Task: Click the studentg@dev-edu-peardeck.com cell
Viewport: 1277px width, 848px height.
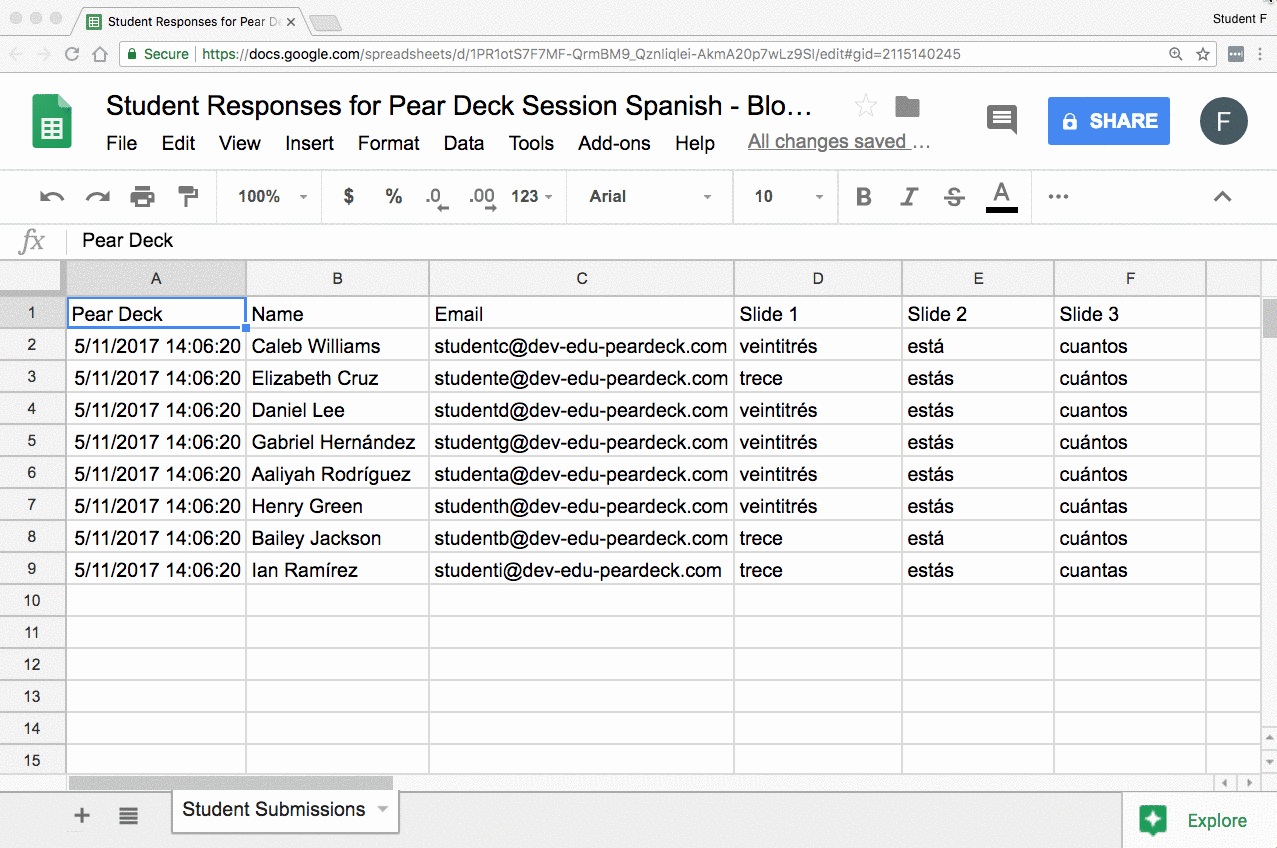Action: (582, 441)
